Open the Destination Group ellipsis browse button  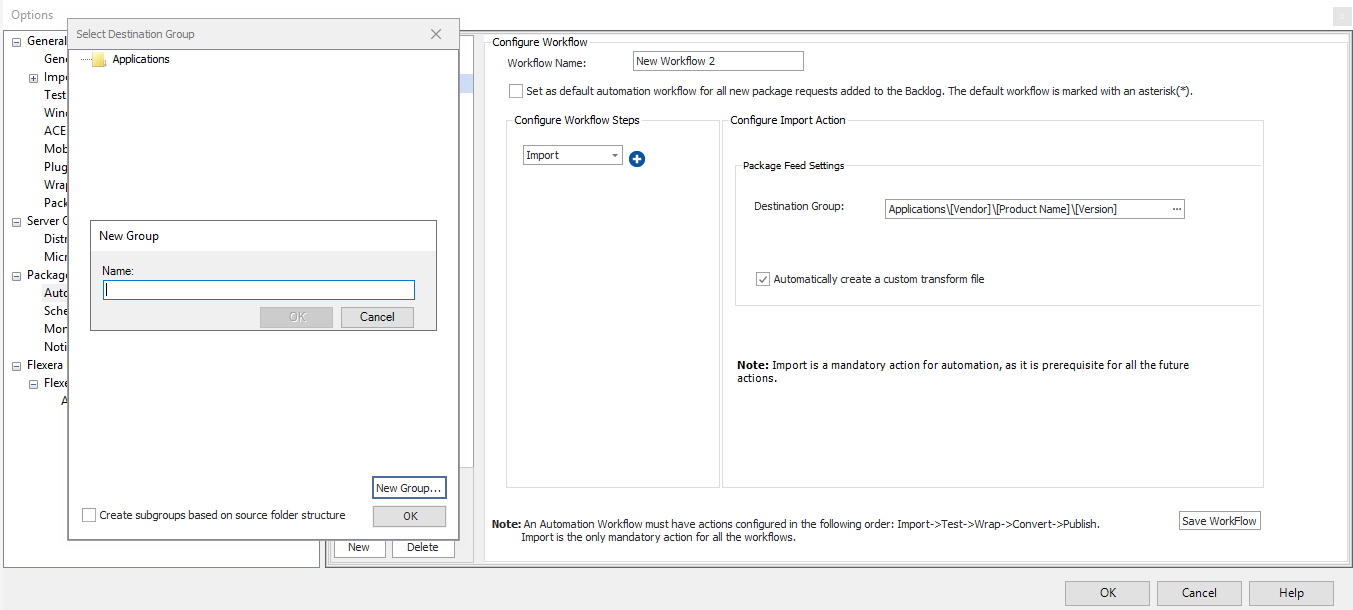click(x=1176, y=209)
